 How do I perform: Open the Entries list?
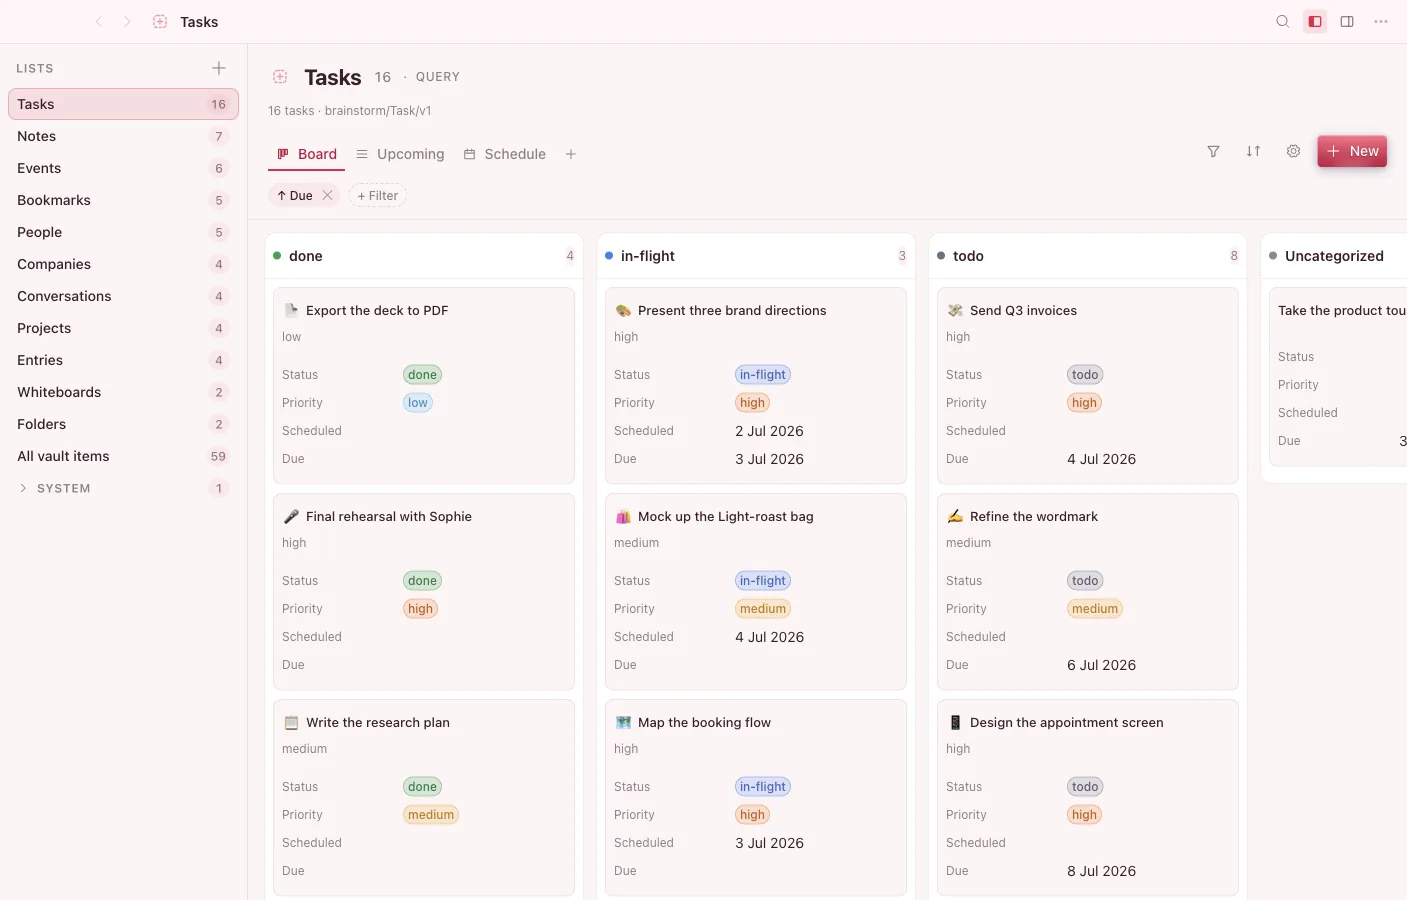pyautogui.click(x=123, y=360)
